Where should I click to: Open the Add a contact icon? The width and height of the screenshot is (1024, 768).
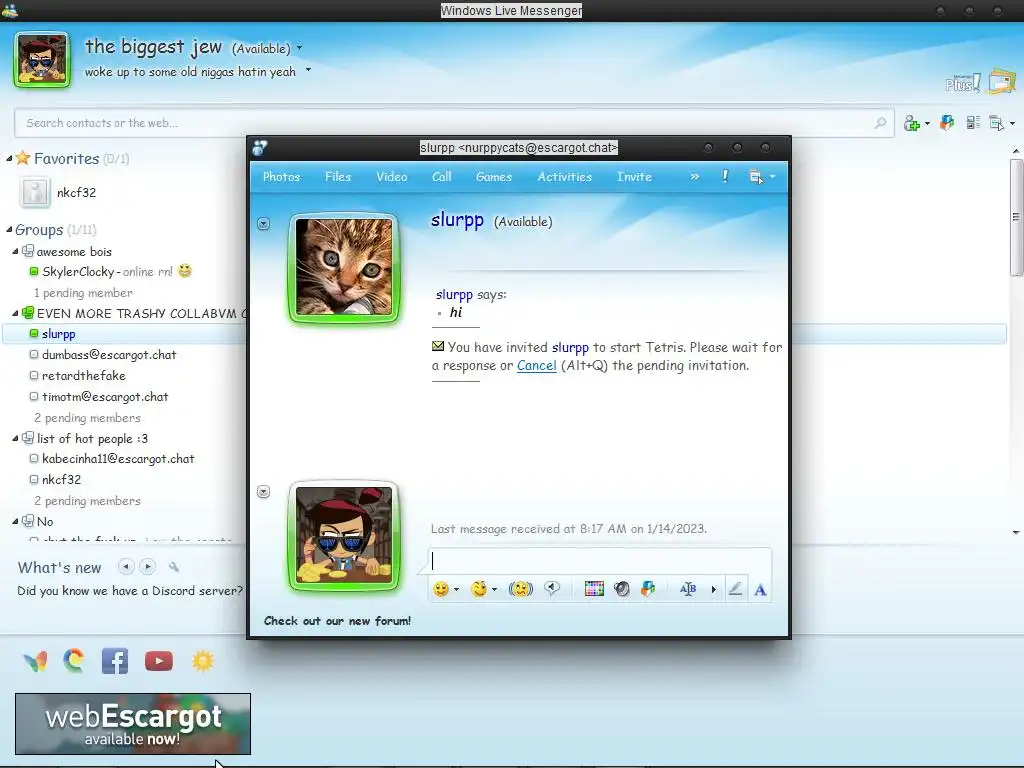(912, 123)
